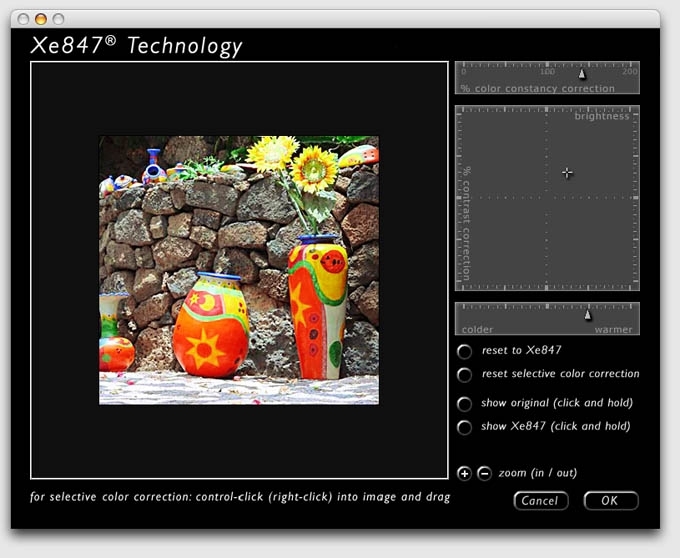Select reset selective color correction option

point(464,375)
